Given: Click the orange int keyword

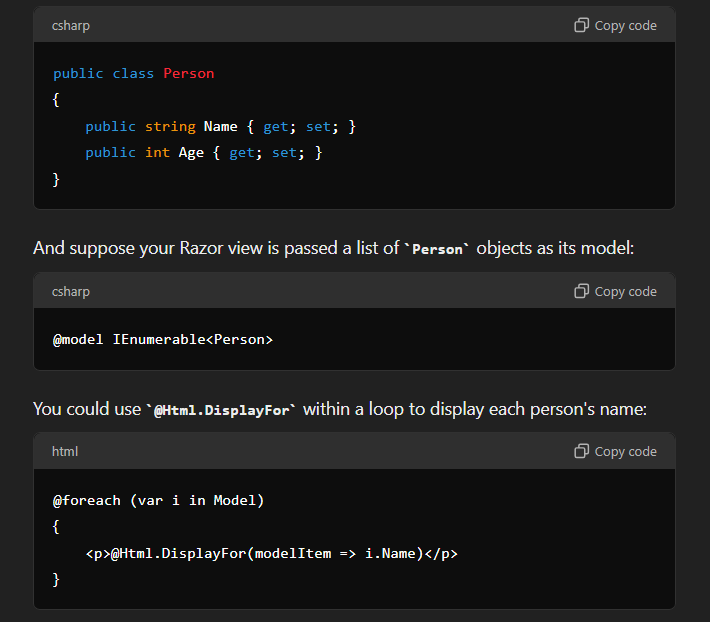Looking at the screenshot, I should [x=157, y=153].
